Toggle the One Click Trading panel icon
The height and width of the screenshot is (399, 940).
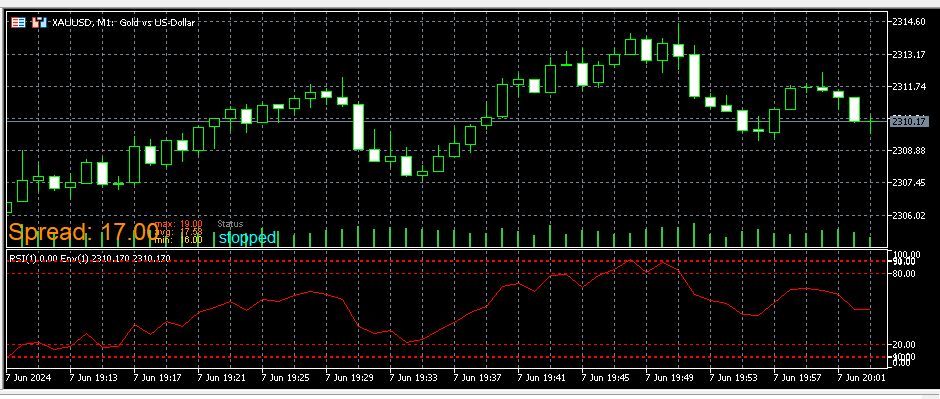[x=39, y=22]
